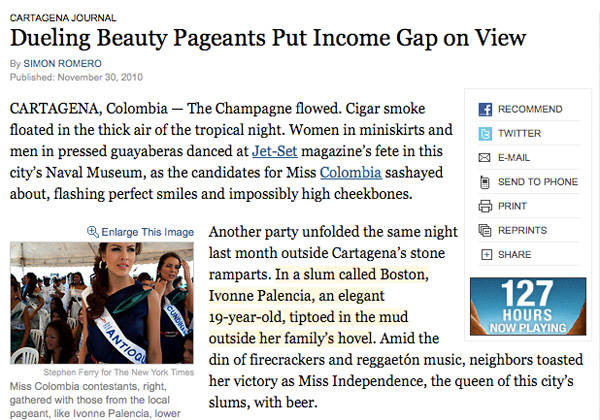
Task: Select the TWITTER share label
Action: click(x=519, y=133)
